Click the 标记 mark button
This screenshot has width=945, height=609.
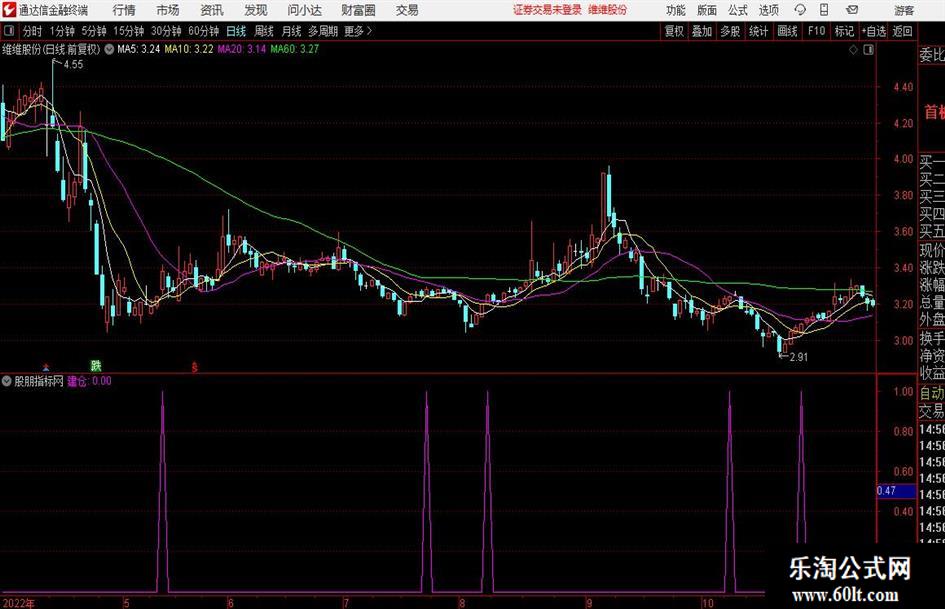pos(844,31)
